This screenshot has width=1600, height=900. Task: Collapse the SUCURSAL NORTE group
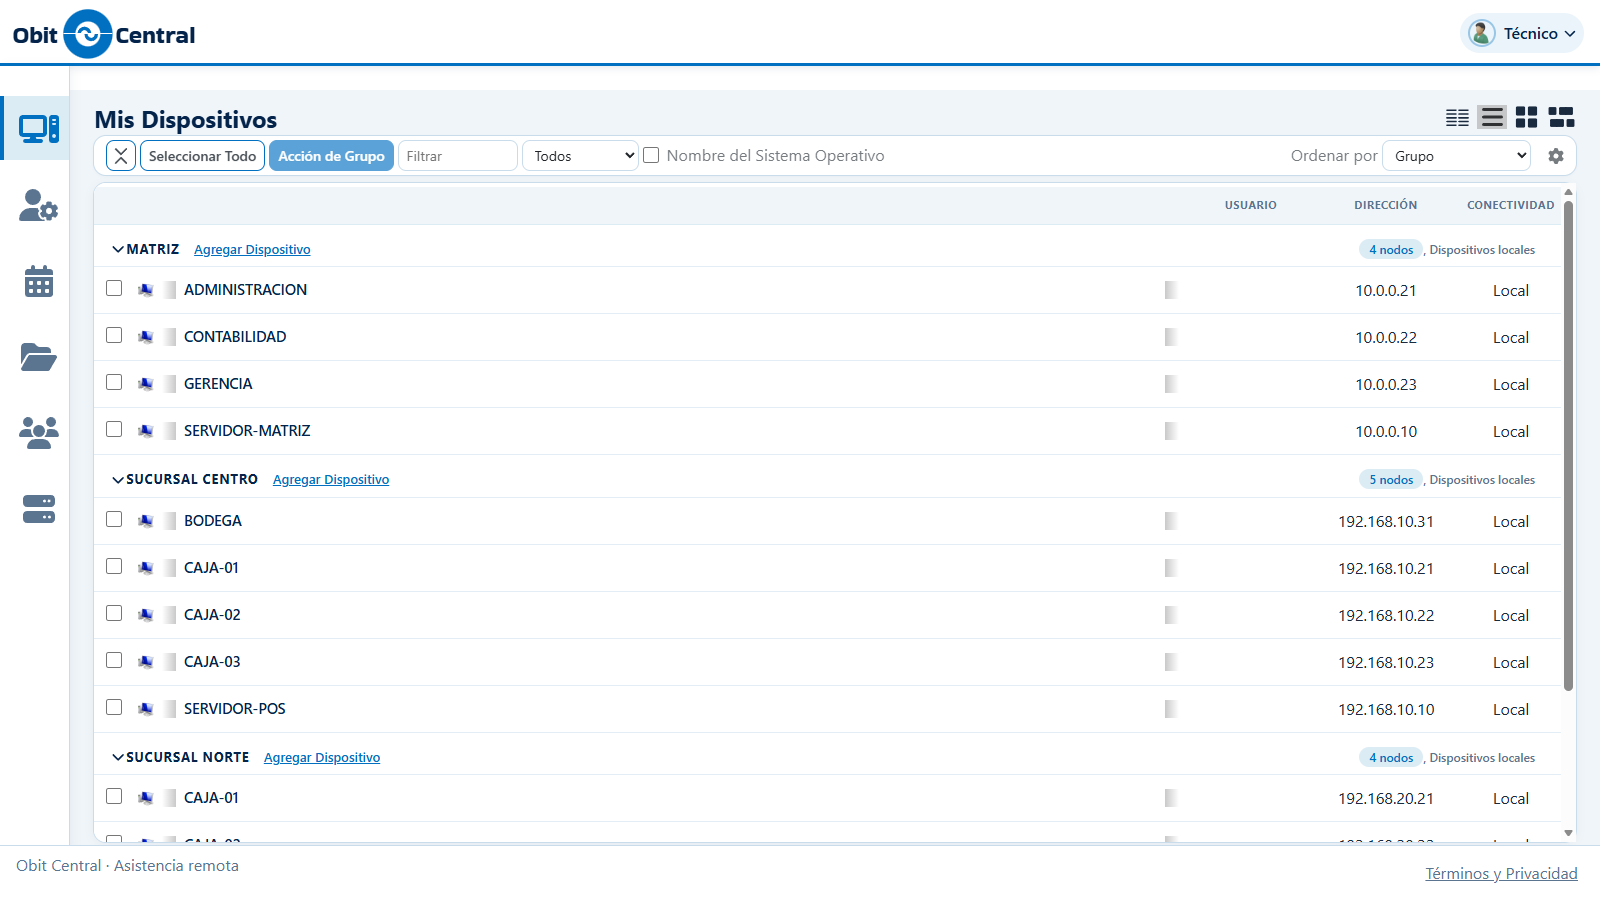click(x=118, y=757)
